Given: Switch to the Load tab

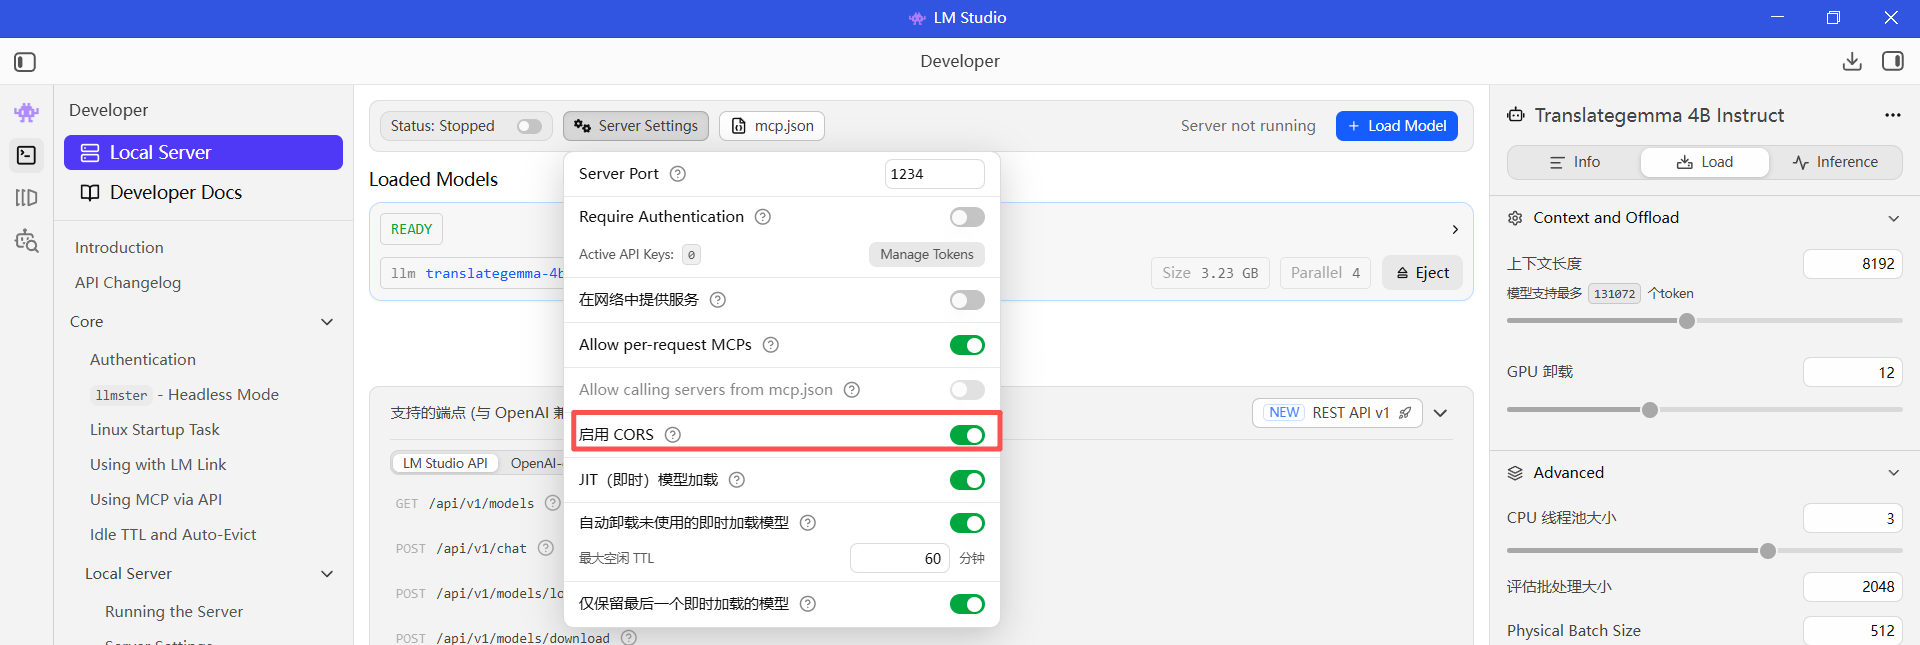Looking at the screenshot, I should [1705, 162].
